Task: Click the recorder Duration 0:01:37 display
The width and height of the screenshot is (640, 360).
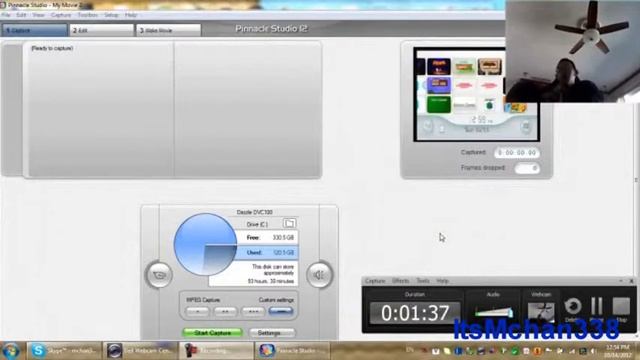Action: pyautogui.click(x=415, y=313)
